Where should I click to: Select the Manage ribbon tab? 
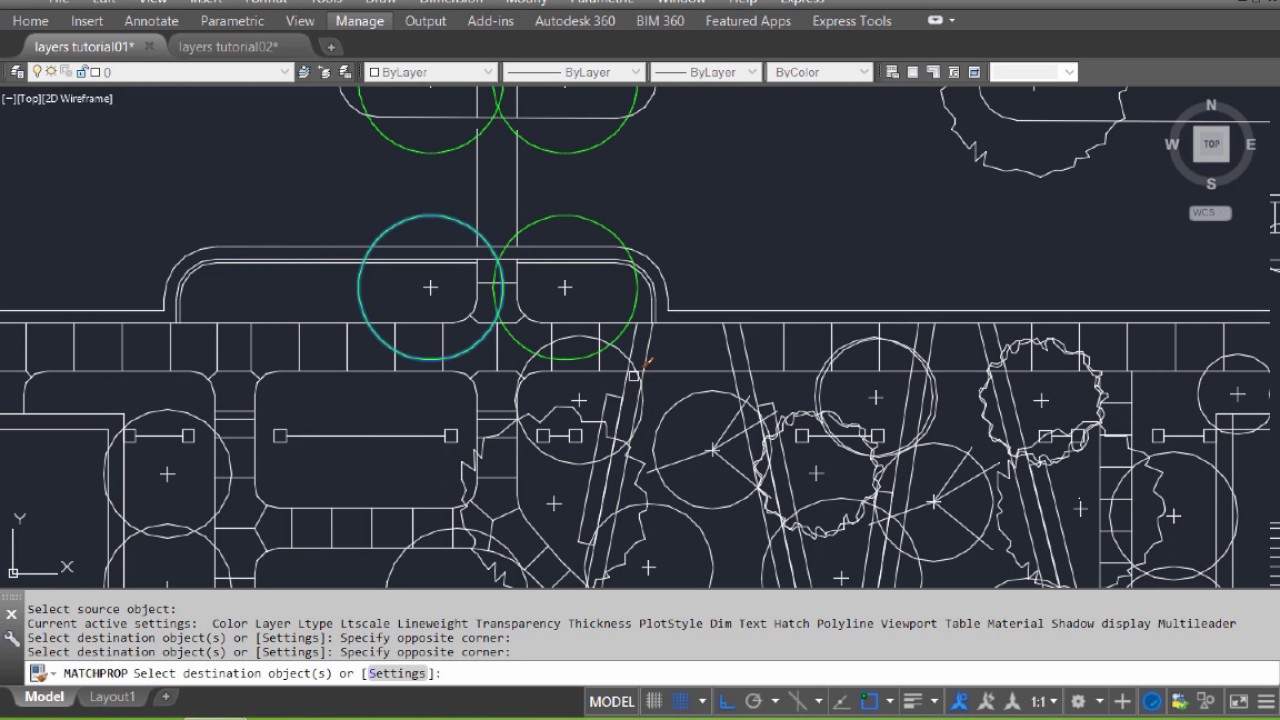[x=360, y=20]
